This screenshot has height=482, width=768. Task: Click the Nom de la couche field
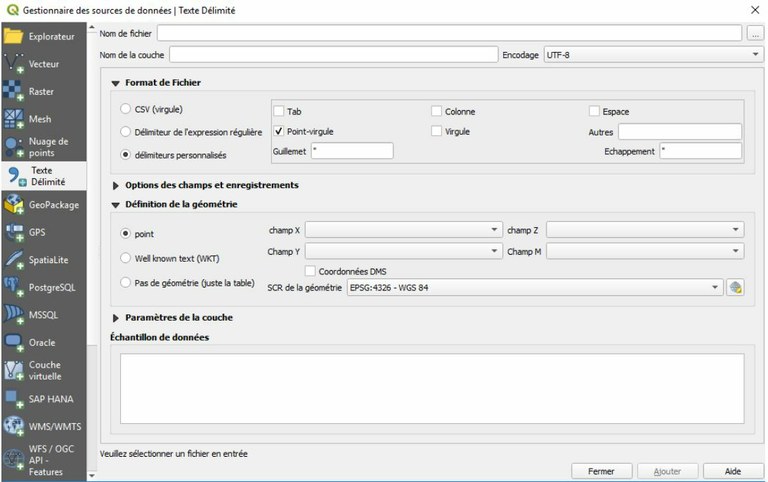pos(333,54)
